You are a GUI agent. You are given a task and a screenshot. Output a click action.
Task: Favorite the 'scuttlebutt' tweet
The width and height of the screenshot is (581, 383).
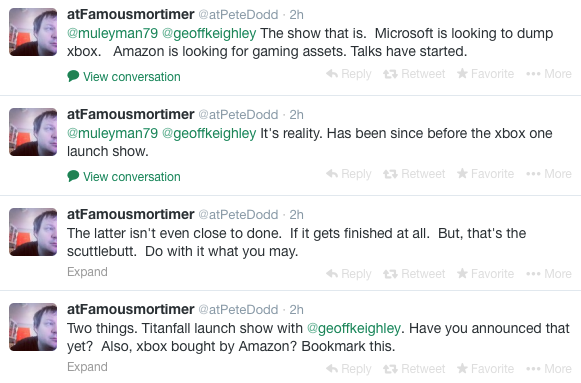pos(485,274)
